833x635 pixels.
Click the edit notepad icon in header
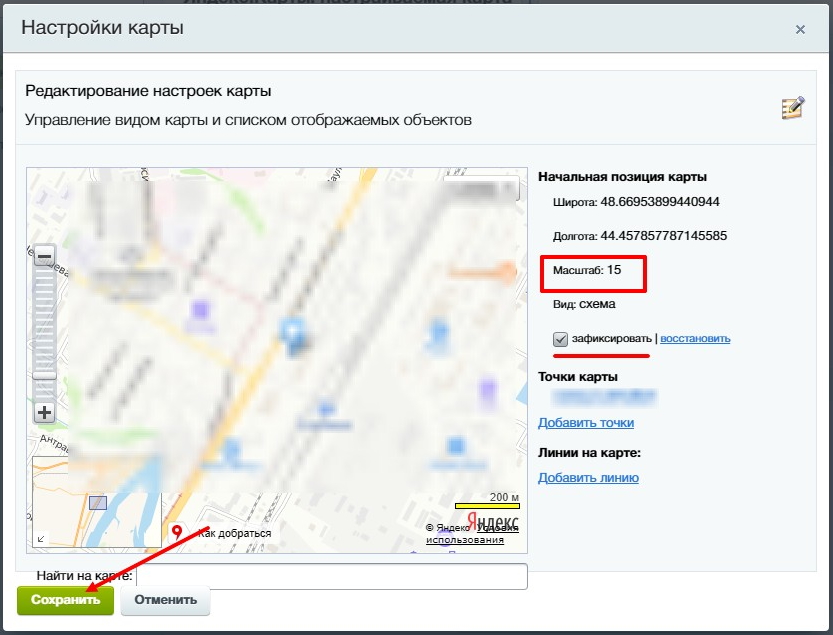[x=792, y=108]
